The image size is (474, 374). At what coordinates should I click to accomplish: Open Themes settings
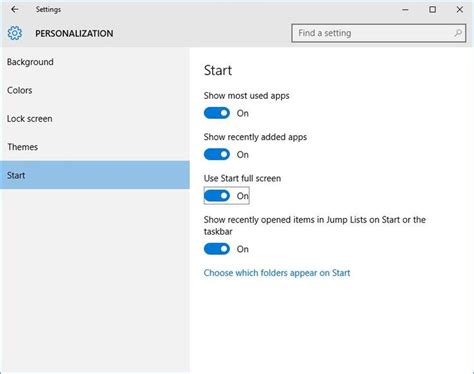click(95, 147)
